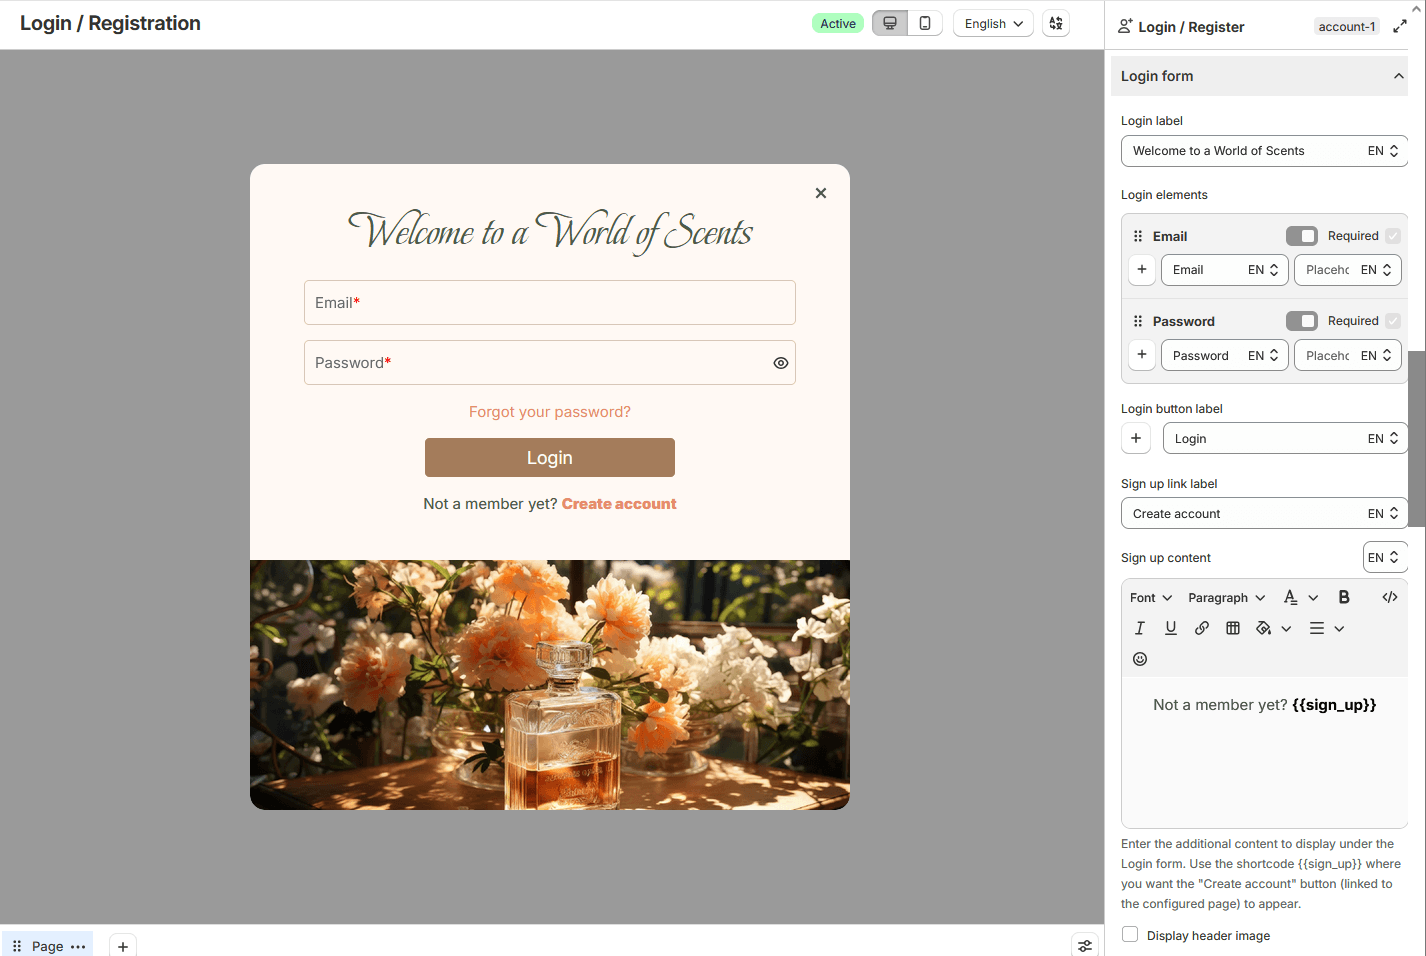Toggle Password Required checkbox

(x=1393, y=321)
